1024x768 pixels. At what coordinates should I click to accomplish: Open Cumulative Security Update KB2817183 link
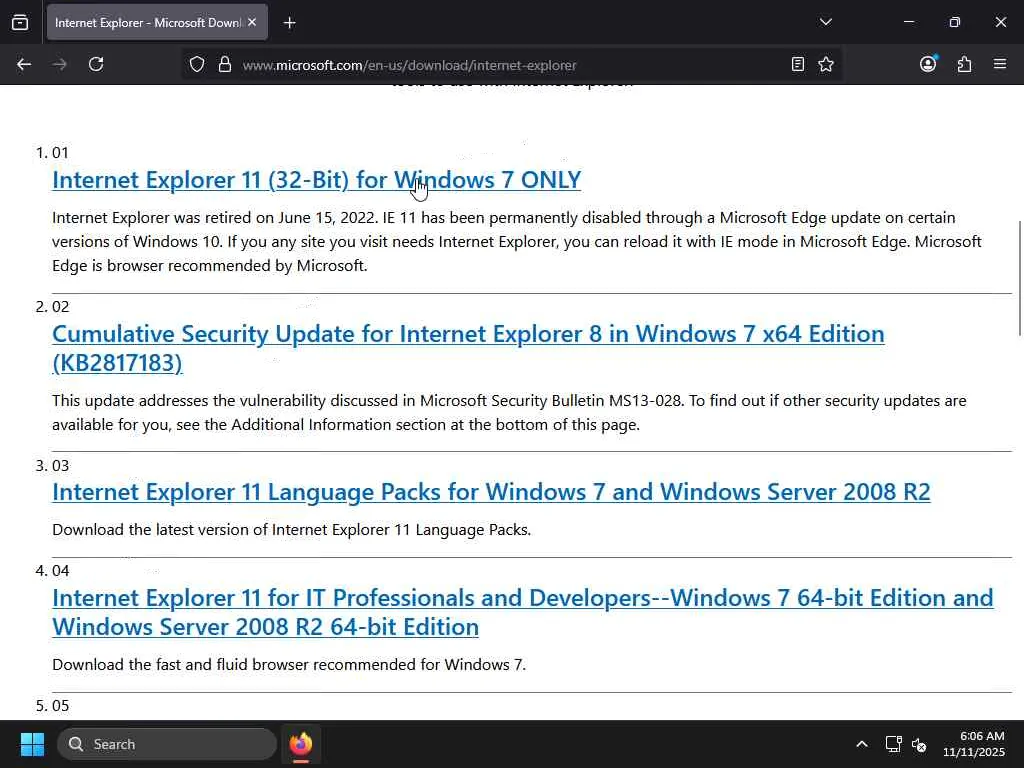468,348
